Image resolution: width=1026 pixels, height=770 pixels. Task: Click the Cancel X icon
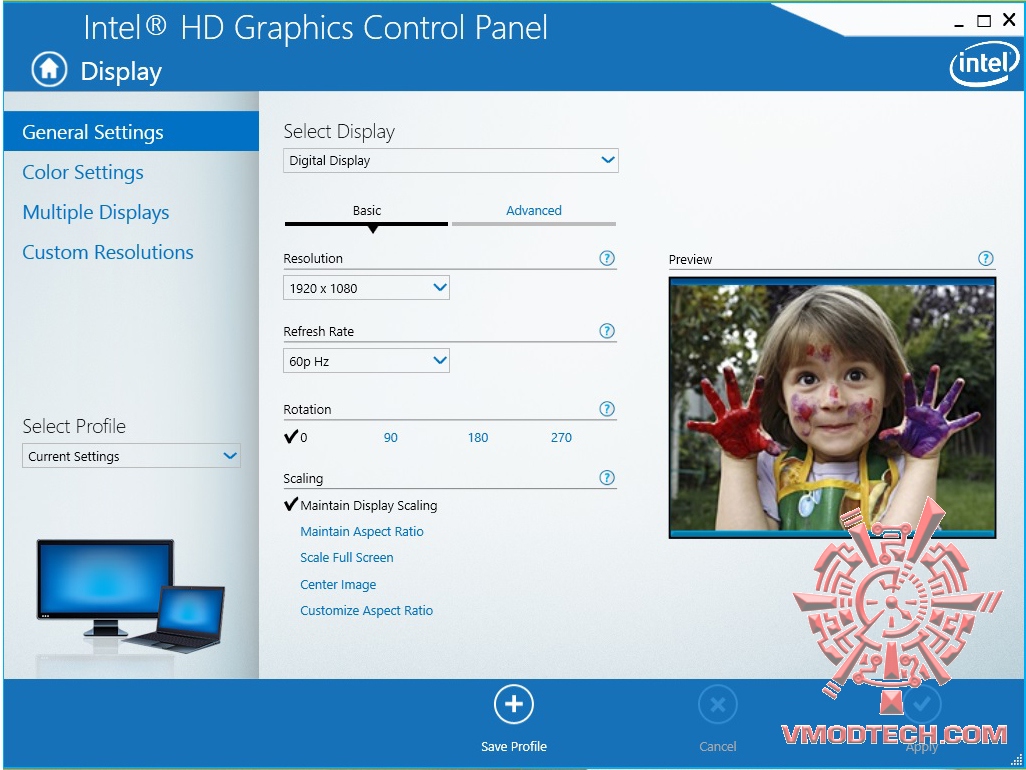pos(718,705)
